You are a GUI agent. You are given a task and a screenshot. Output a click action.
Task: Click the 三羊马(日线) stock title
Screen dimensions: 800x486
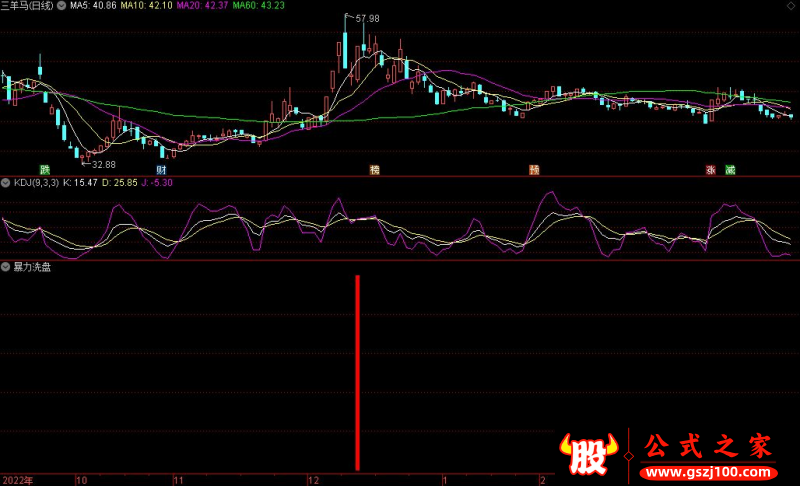(x=28, y=6)
